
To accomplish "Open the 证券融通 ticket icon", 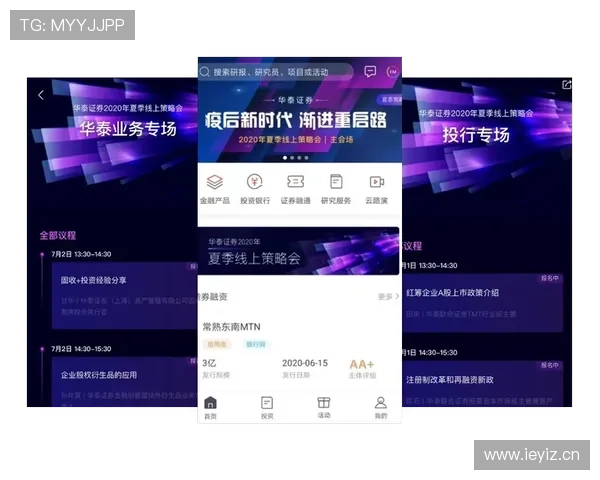I will coord(295,182).
